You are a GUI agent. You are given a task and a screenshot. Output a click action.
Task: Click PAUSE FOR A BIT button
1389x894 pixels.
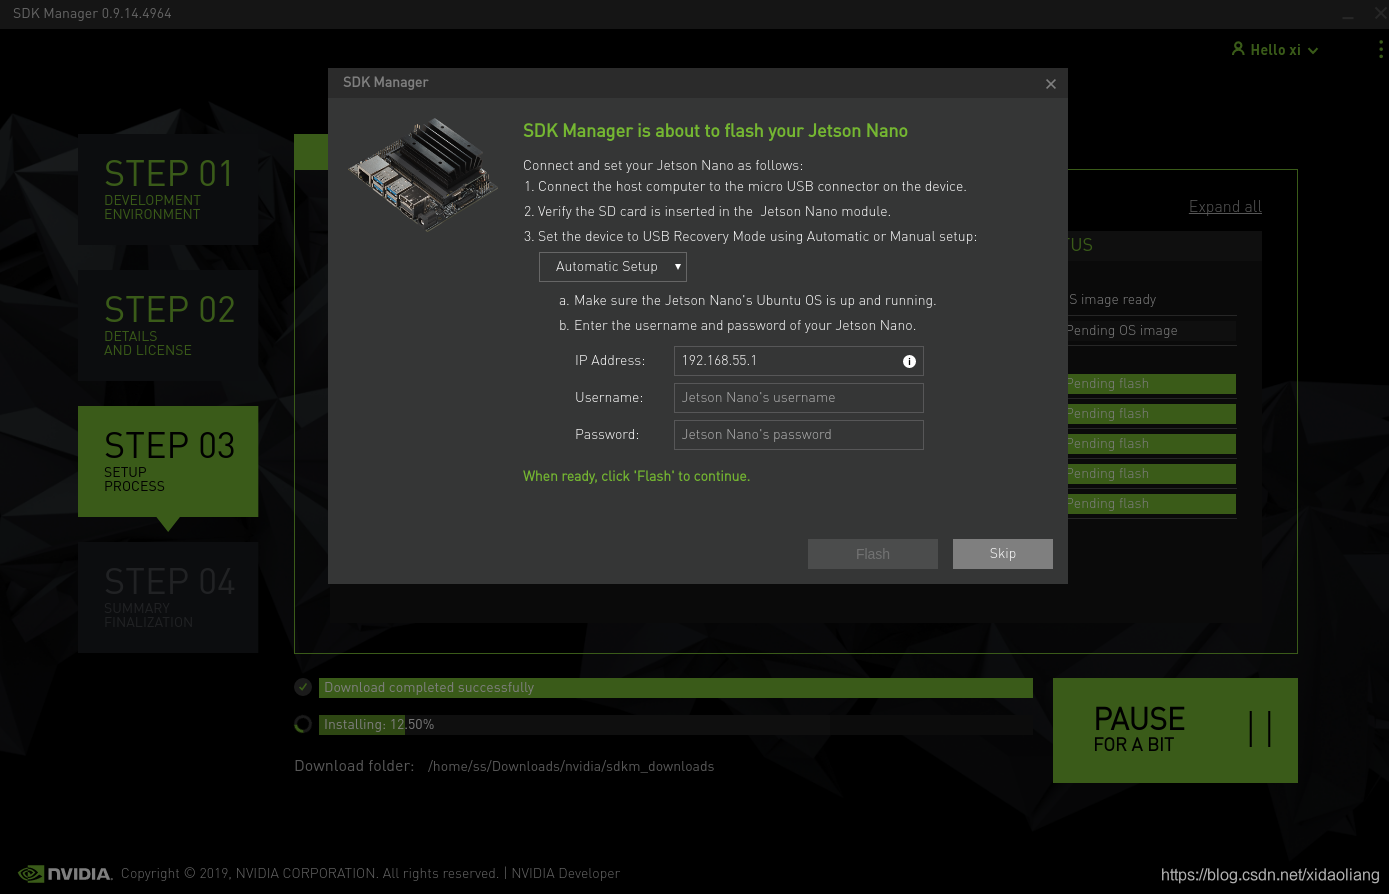click(1175, 730)
